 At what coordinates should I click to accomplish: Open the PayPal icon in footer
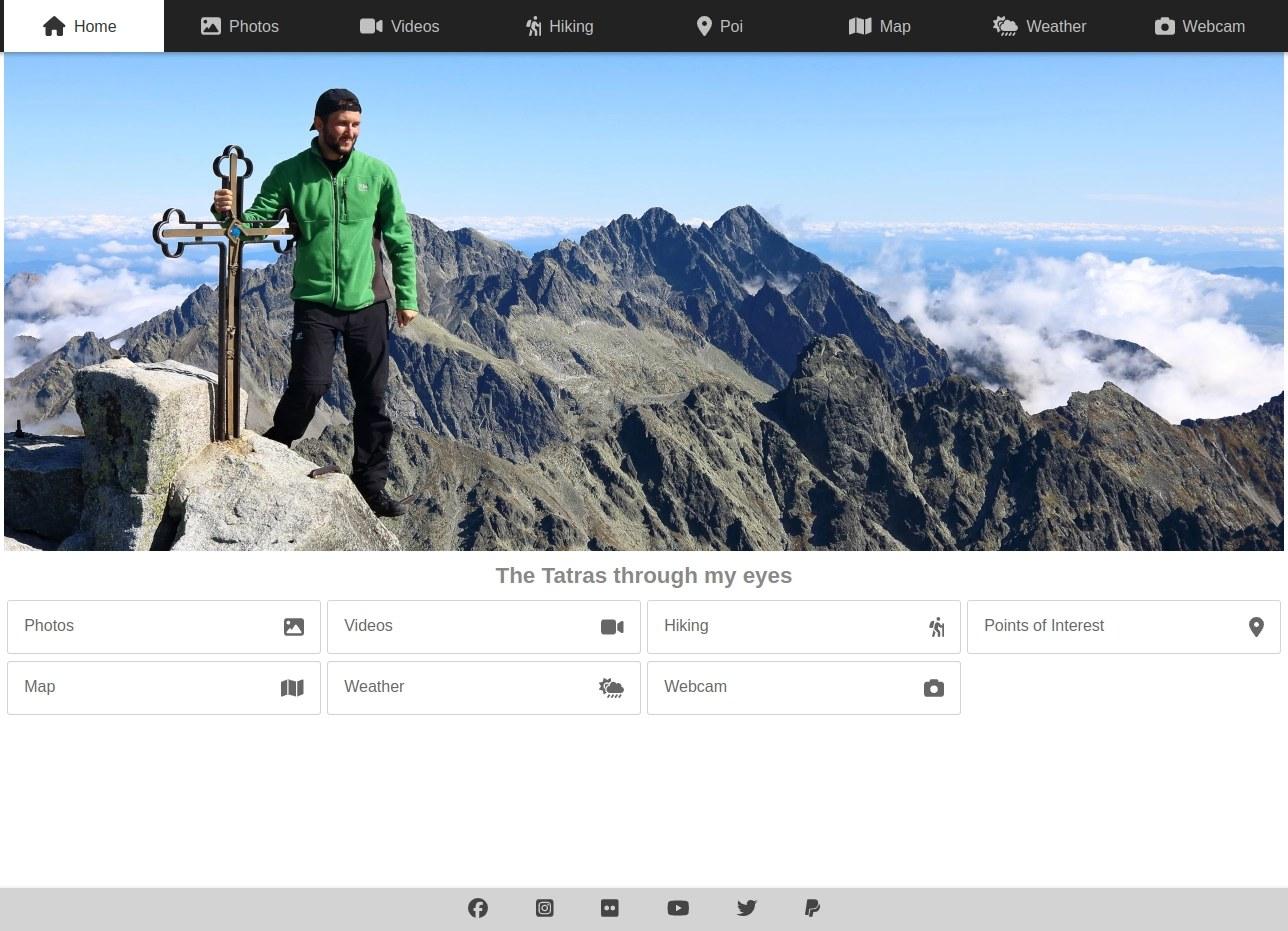812,908
